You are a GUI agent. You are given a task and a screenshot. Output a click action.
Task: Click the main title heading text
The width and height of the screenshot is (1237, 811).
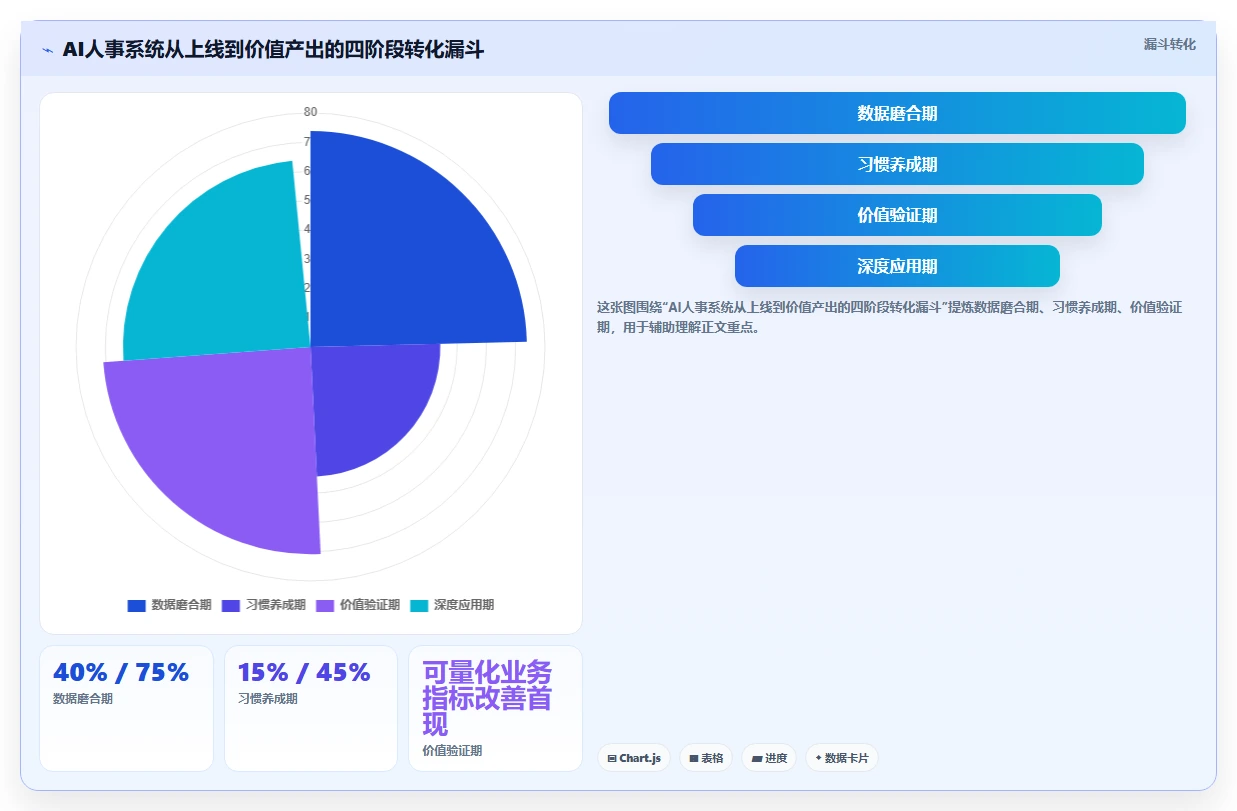(273, 50)
